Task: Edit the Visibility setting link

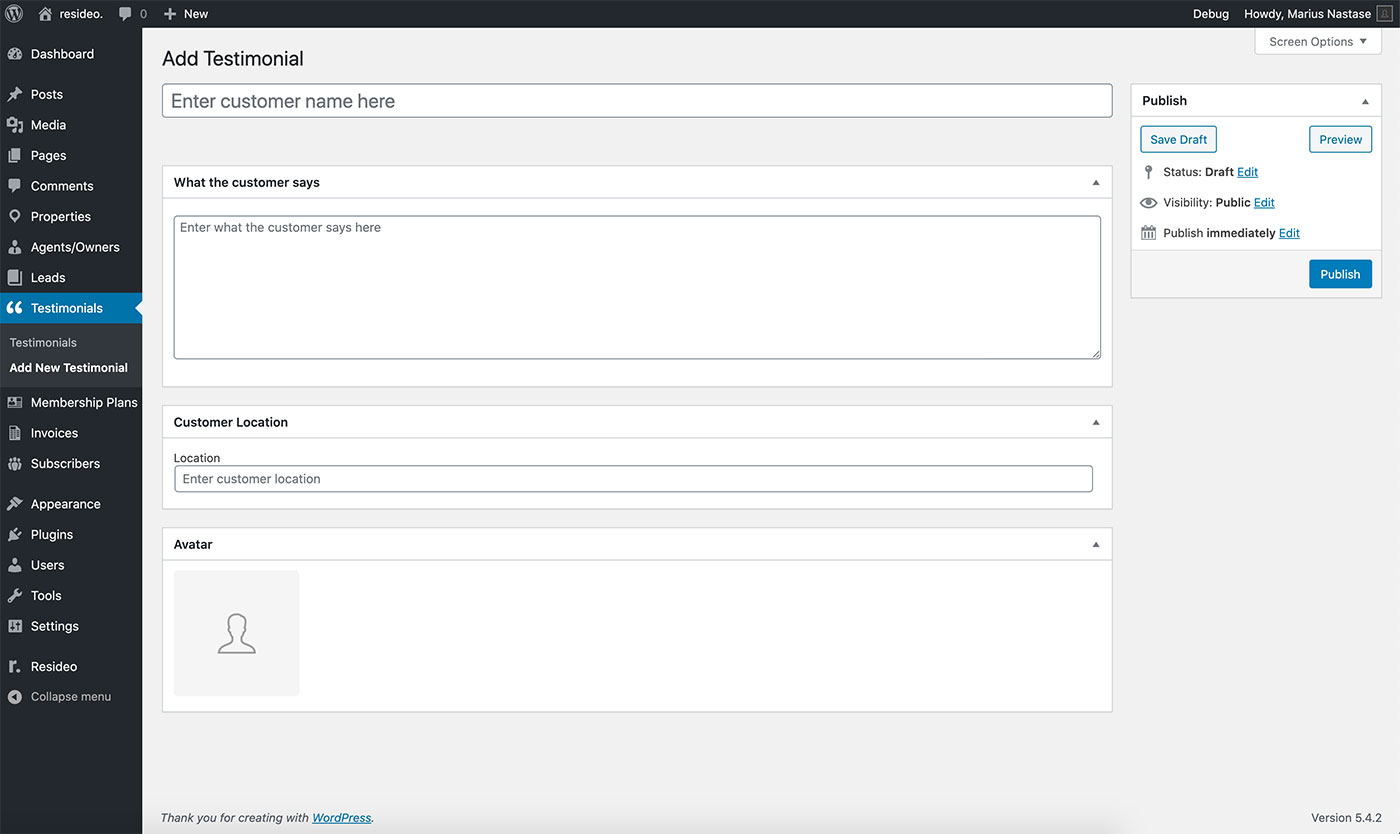Action: click(x=1264, y=203)
